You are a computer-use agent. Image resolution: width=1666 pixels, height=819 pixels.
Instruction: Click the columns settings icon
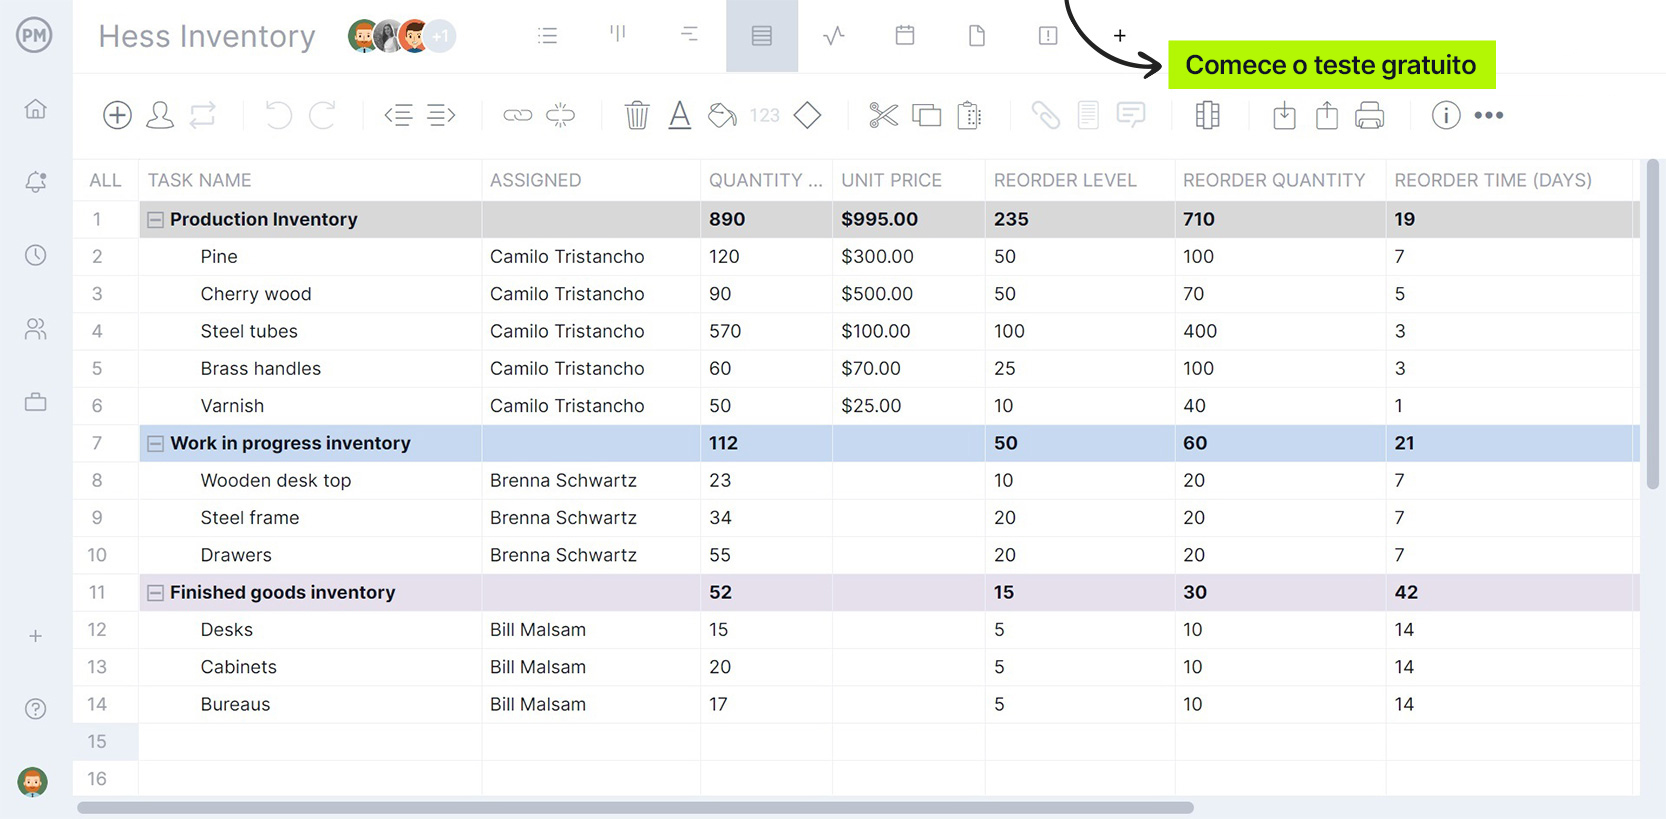pos(1207,115)
